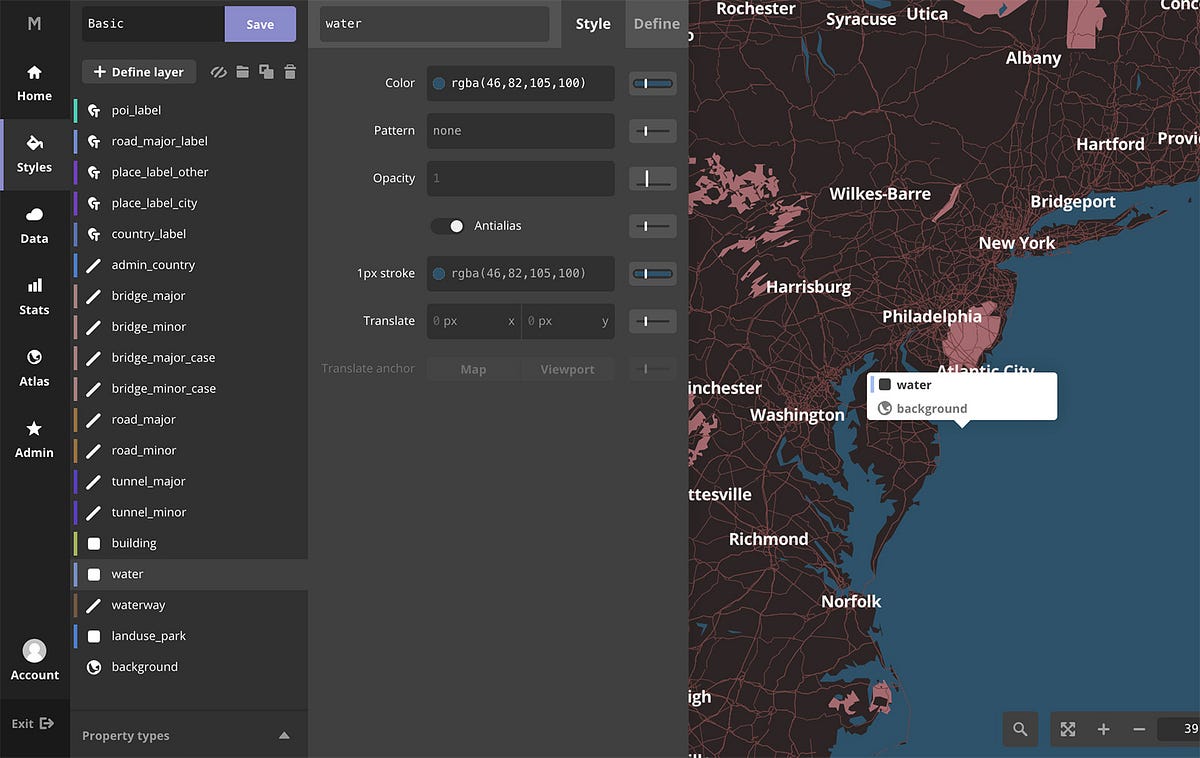View the Stats panel from the sidebar

click(34, 296)
